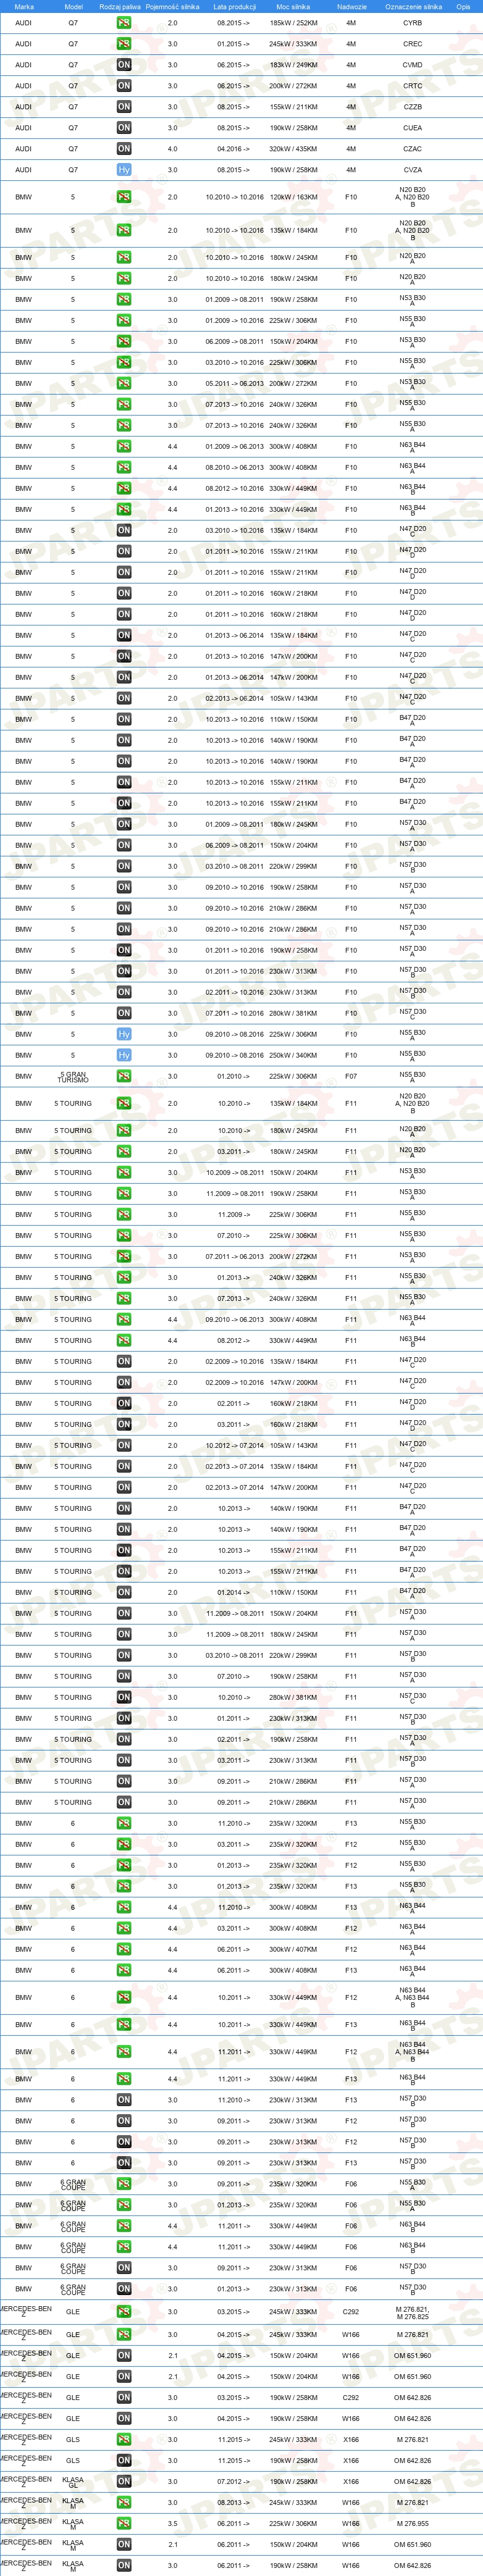Click diesel icon in BMW 5 F10 280kW/381KM row

[x=124, y=1013]
